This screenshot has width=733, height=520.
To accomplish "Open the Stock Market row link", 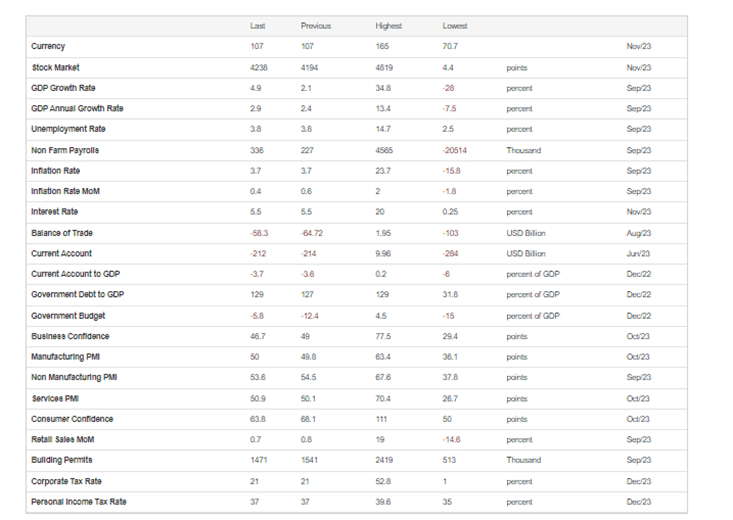I will pos(56,68).
